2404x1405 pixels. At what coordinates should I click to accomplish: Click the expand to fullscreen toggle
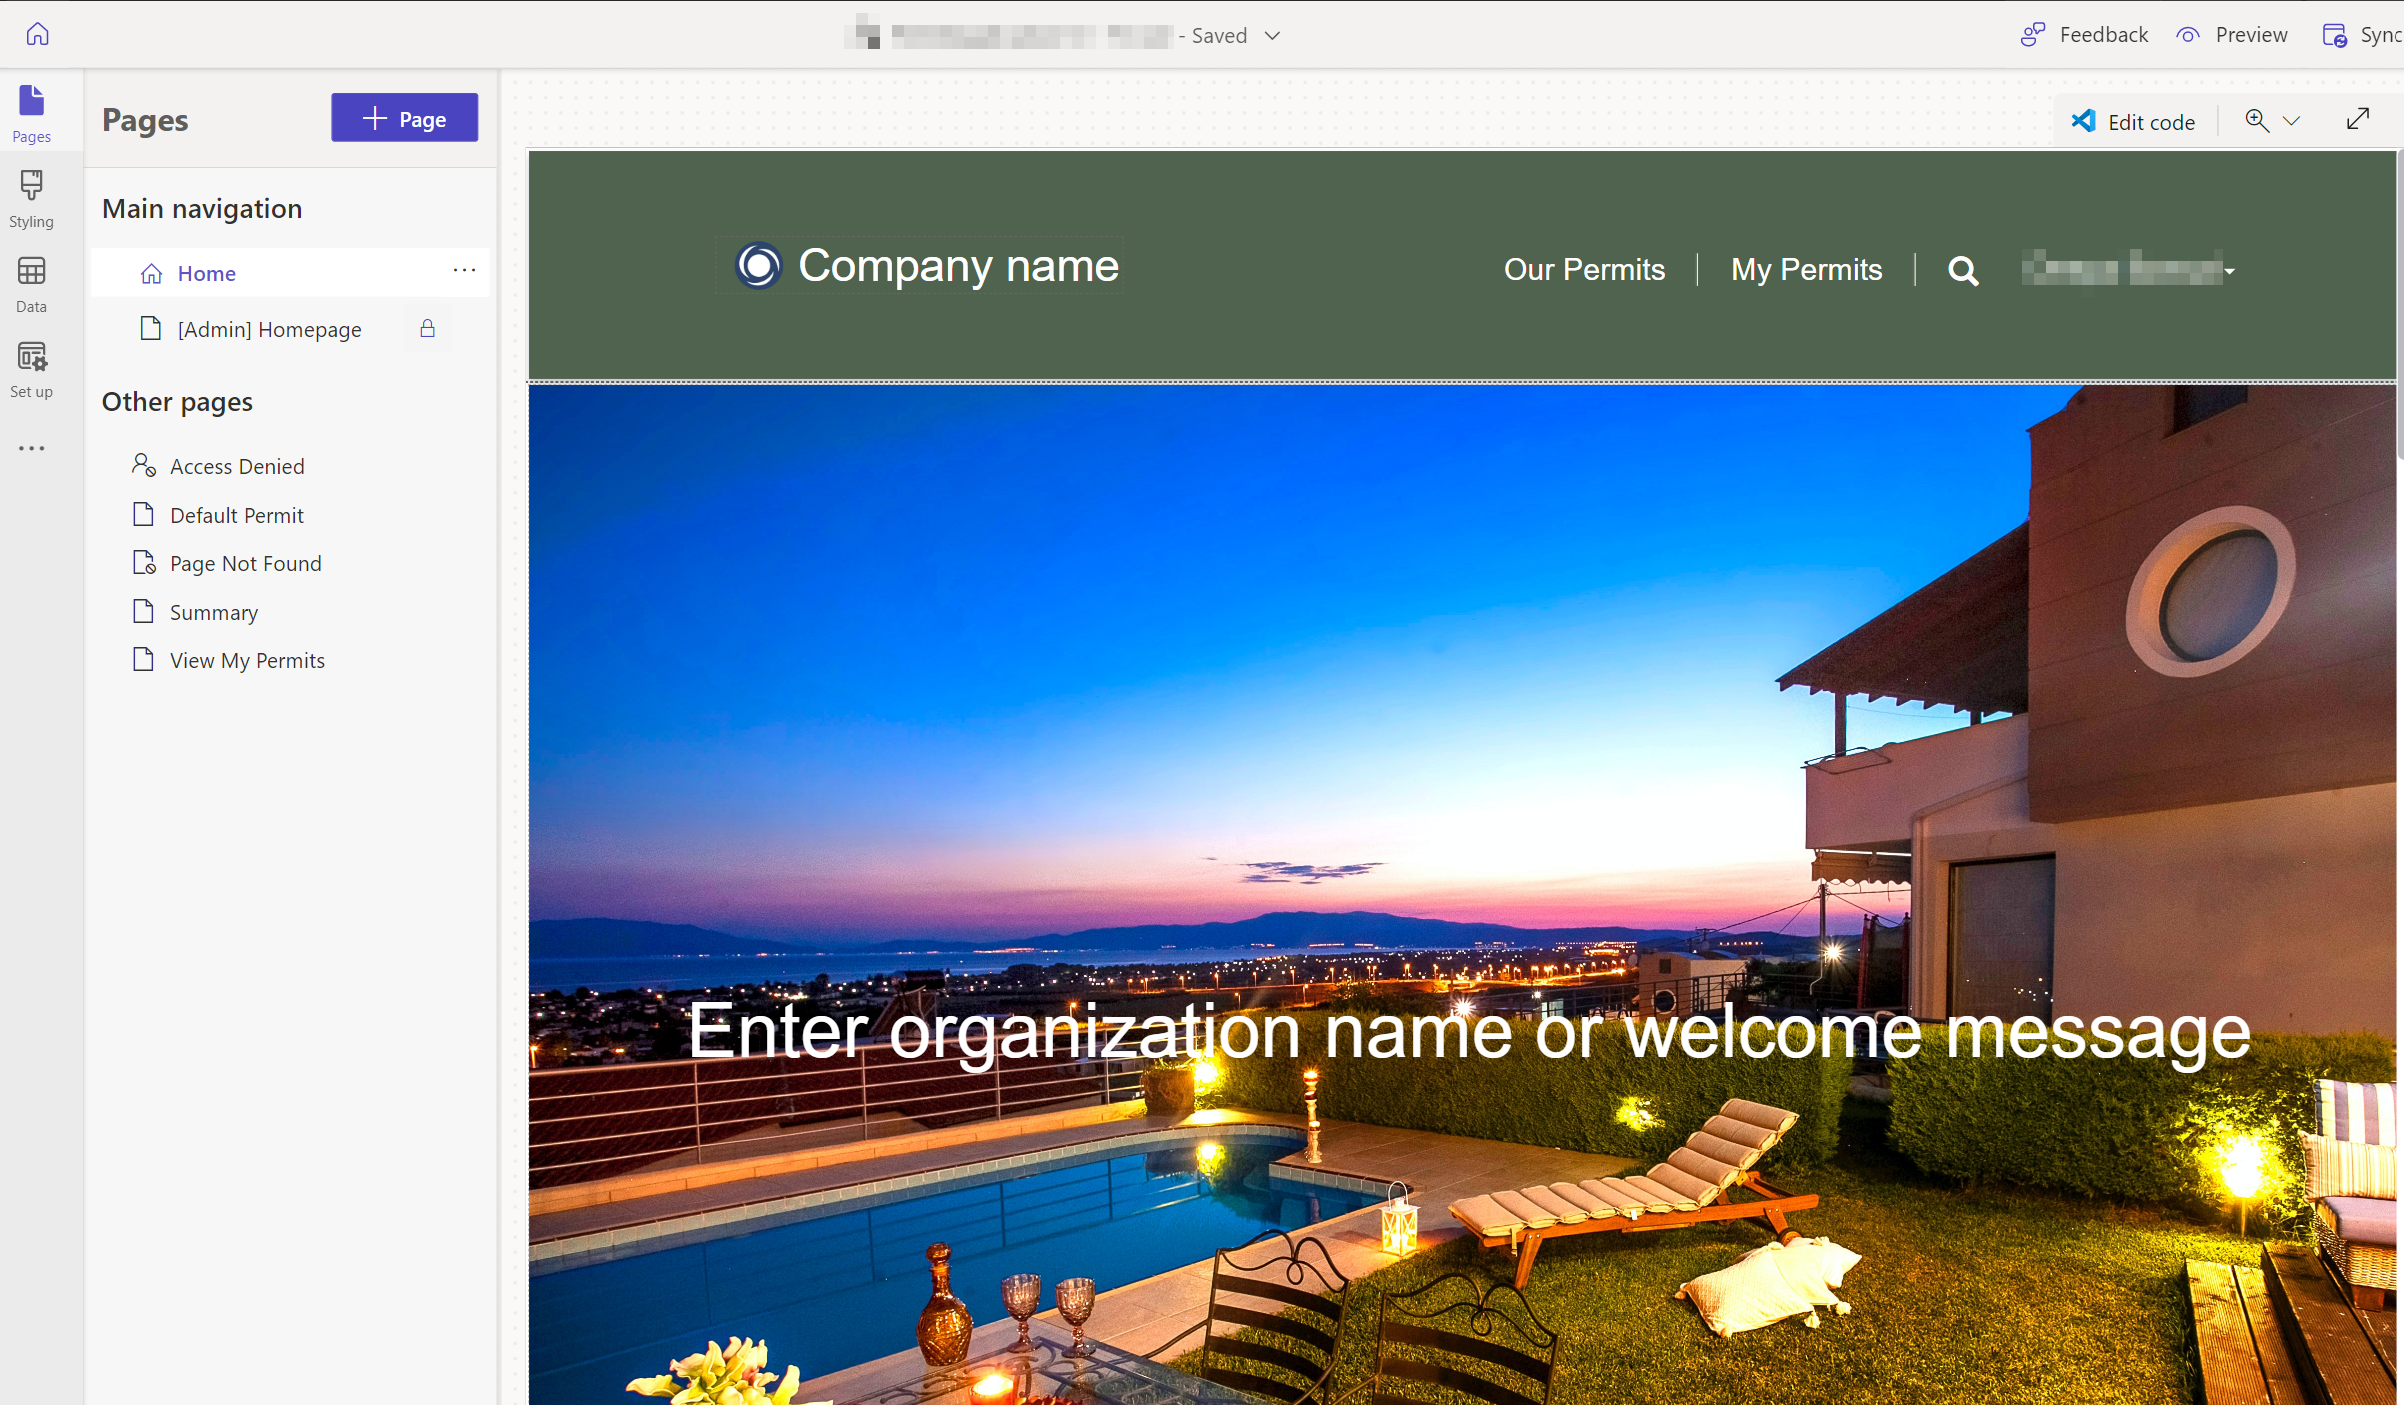(2359, 117)
